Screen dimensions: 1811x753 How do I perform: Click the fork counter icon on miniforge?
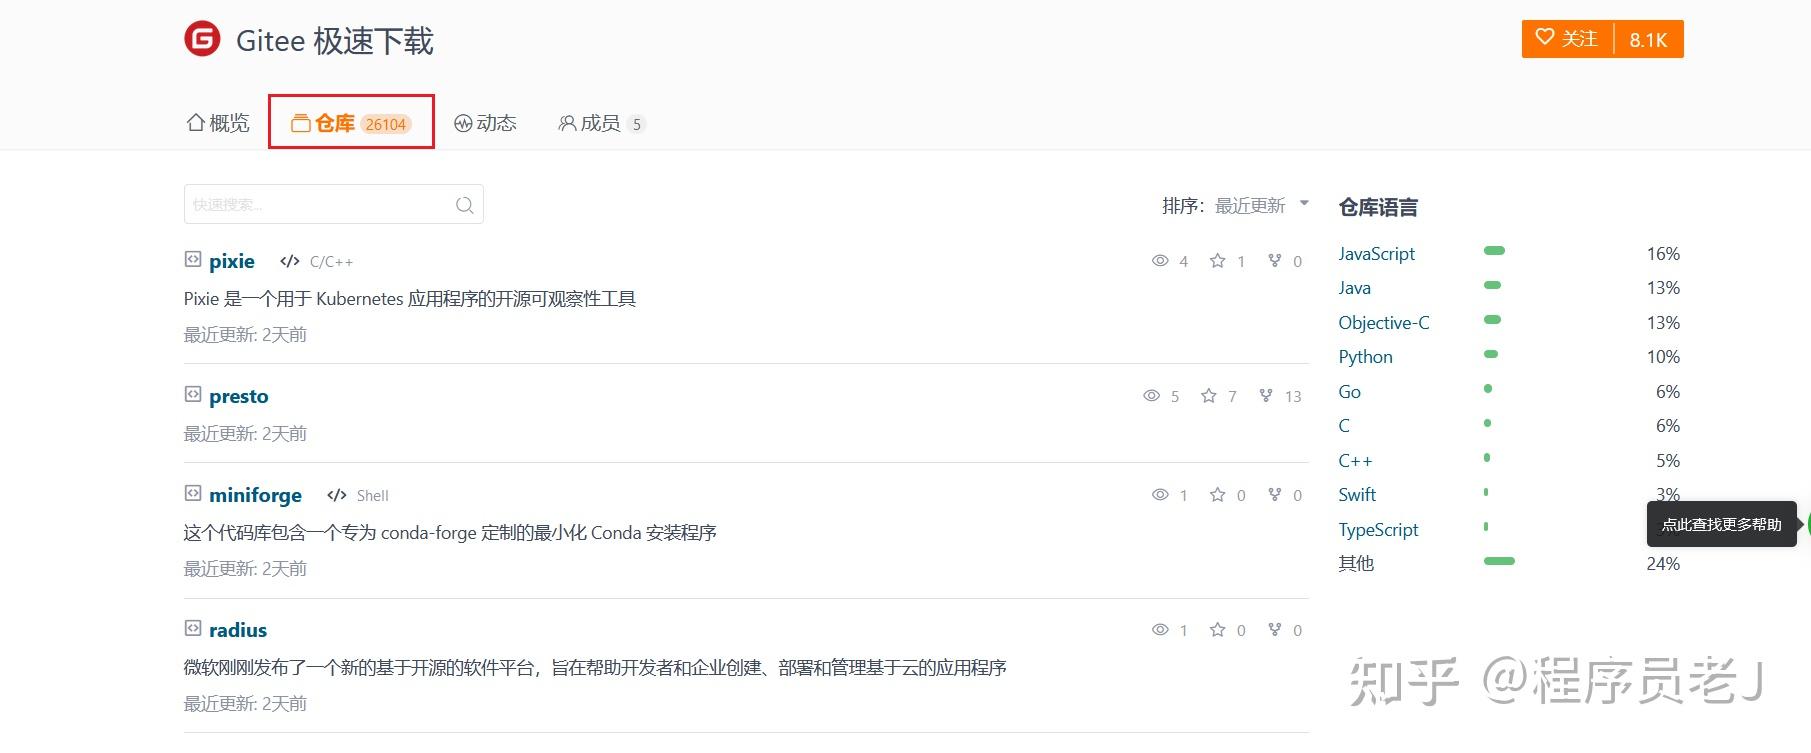tap(1274, 494)
